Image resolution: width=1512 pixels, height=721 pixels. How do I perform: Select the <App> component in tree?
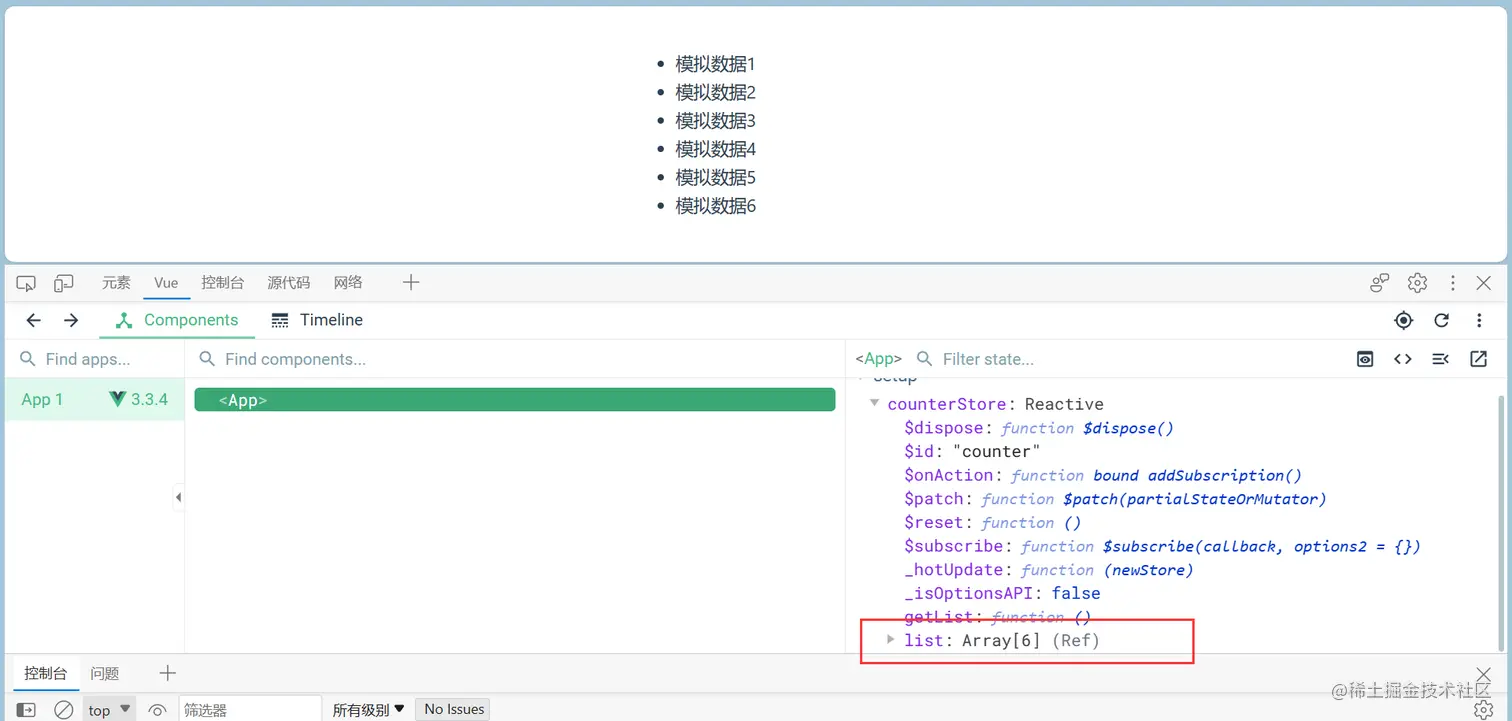point(515,400)
